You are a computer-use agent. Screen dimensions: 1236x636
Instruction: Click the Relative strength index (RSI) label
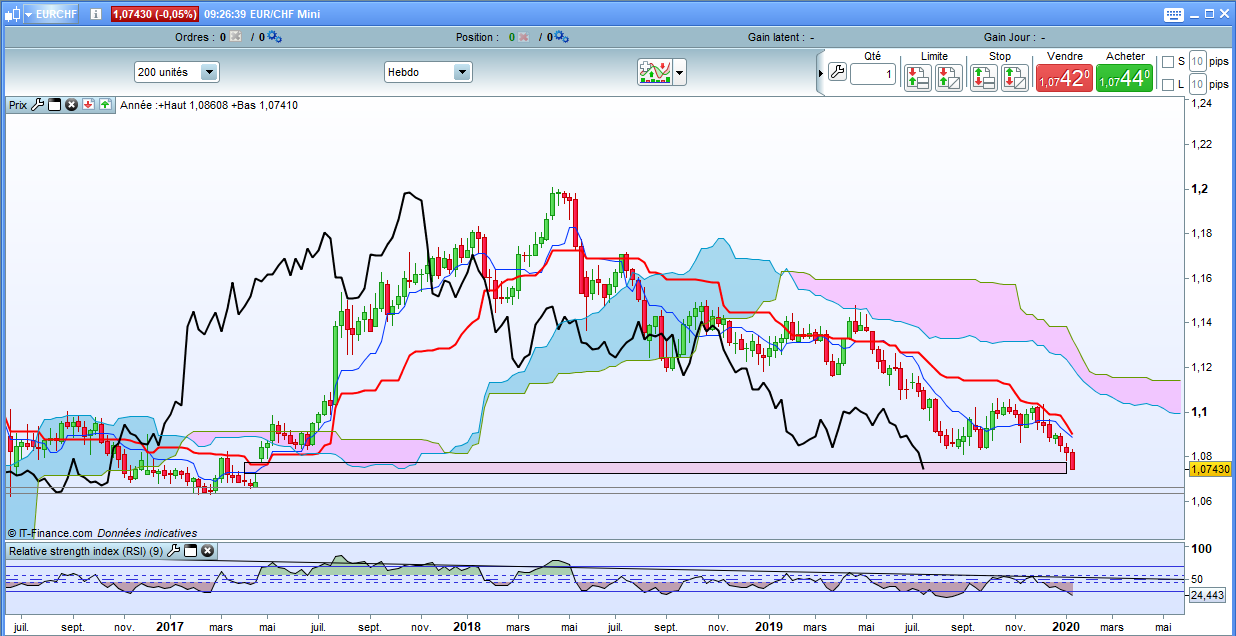coord(86,550)
